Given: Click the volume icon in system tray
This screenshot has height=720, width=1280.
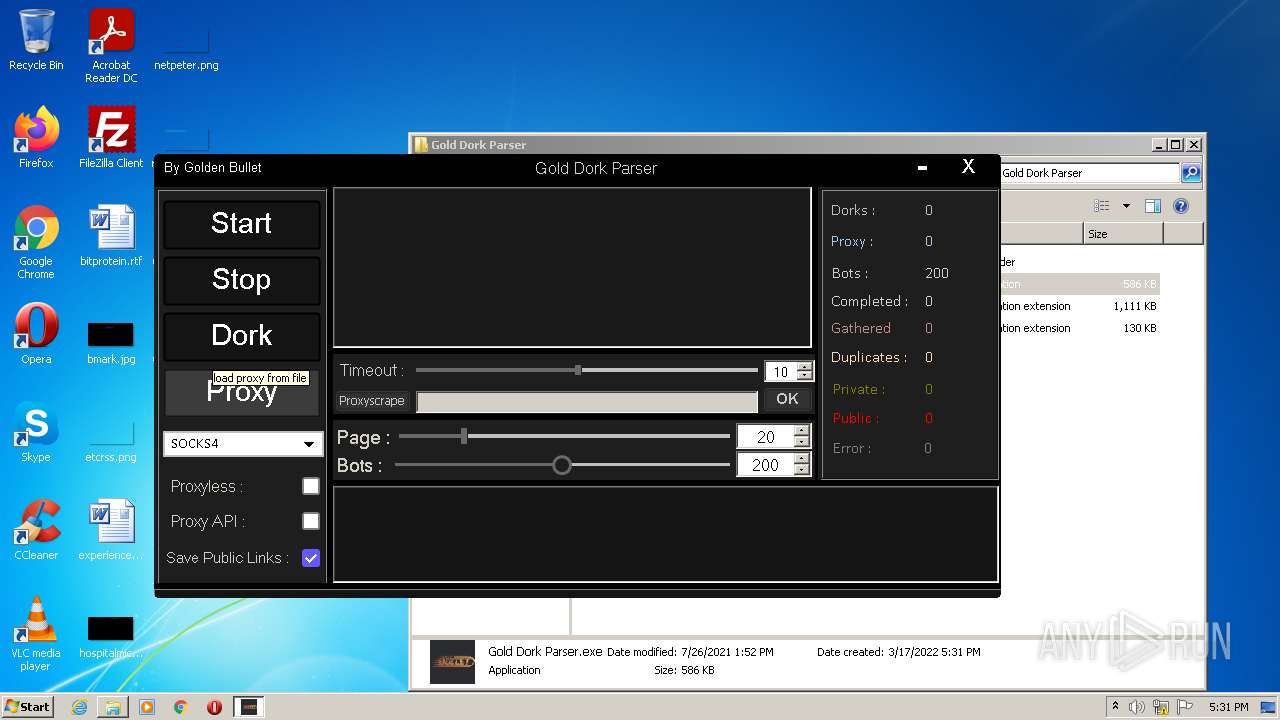Looking at the screenshot, I should [1137, 707].
